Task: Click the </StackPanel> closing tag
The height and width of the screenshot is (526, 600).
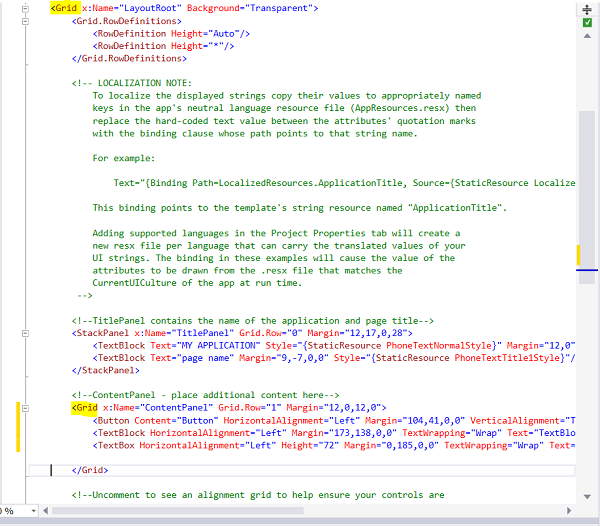Action: click(x=106, y=371)
